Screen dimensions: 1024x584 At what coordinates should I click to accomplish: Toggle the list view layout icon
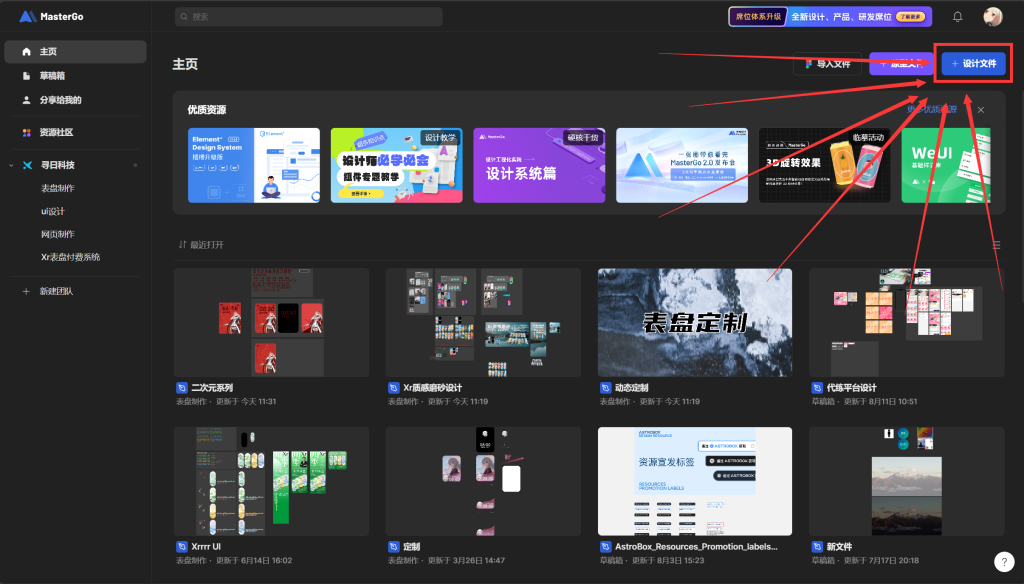996,245
